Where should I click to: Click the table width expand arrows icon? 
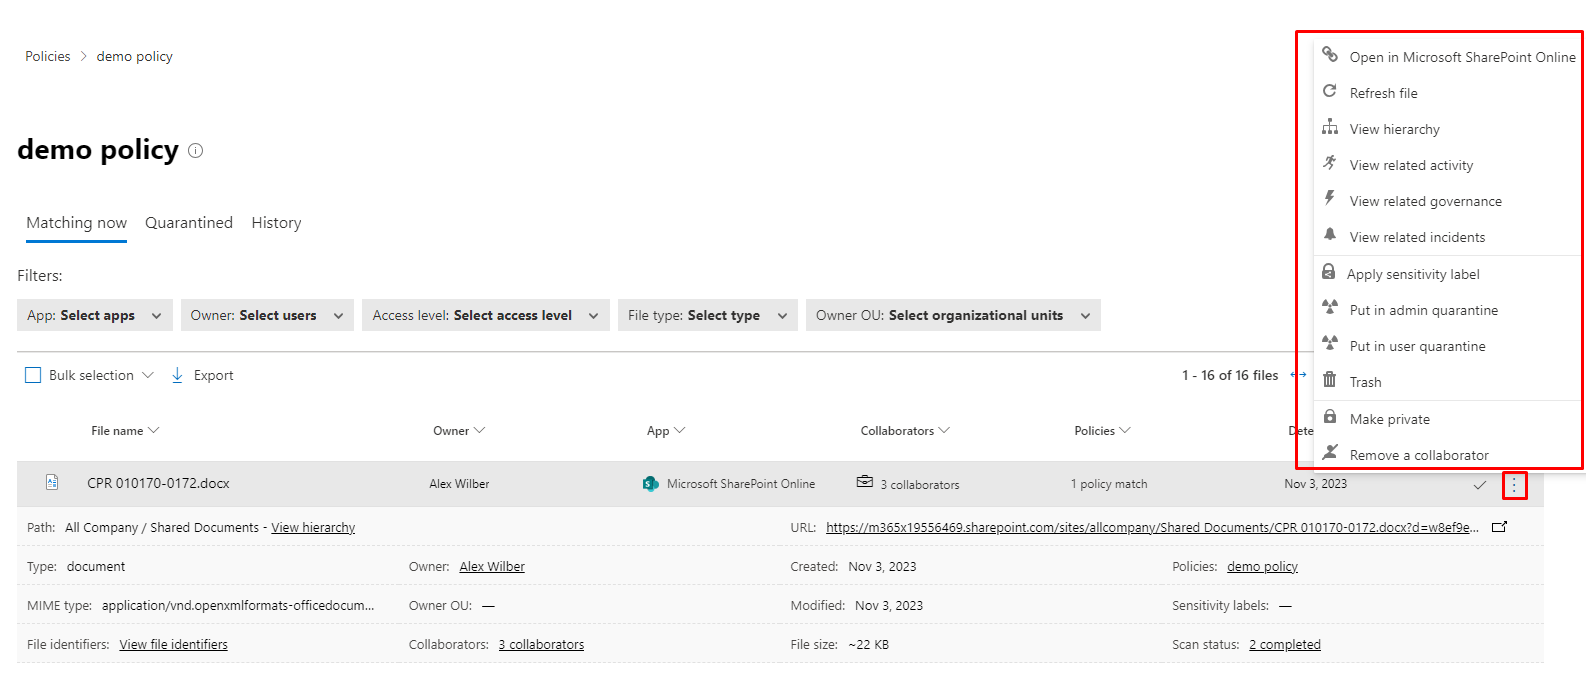tap(1298, 375)
